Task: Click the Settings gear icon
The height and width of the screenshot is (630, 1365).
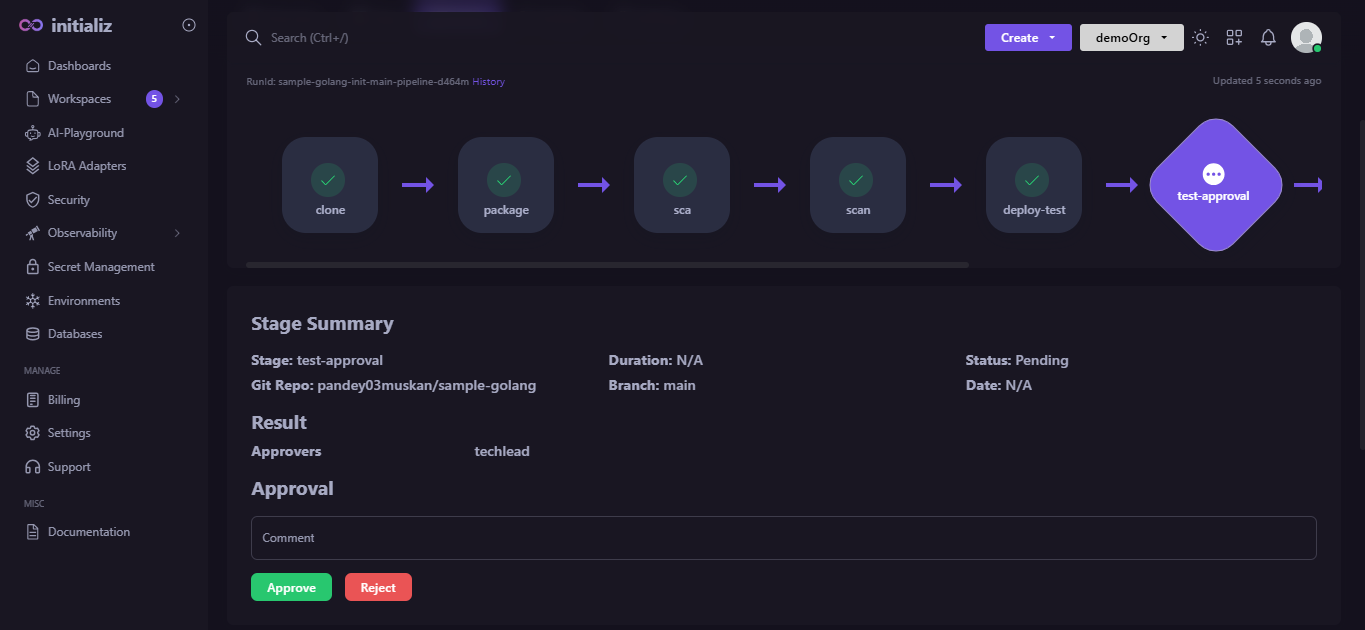Action: coord(32,433)
